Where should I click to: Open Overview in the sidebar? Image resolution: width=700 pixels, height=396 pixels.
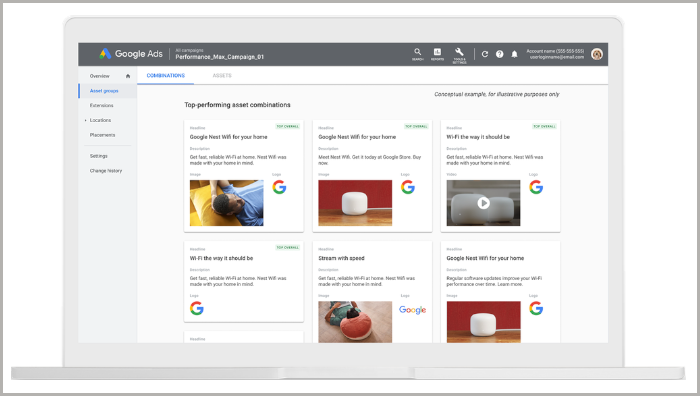(x=100, y=76)
